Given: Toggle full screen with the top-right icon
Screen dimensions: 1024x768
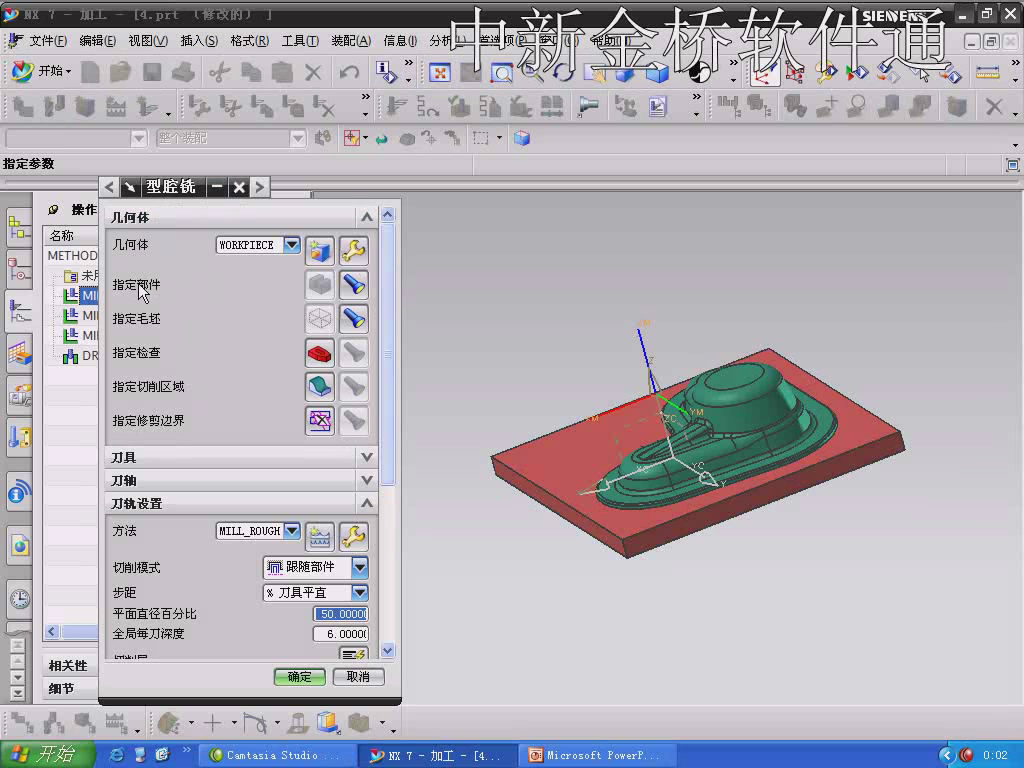Looking at the screenshot, I should tap(1012, 165).
